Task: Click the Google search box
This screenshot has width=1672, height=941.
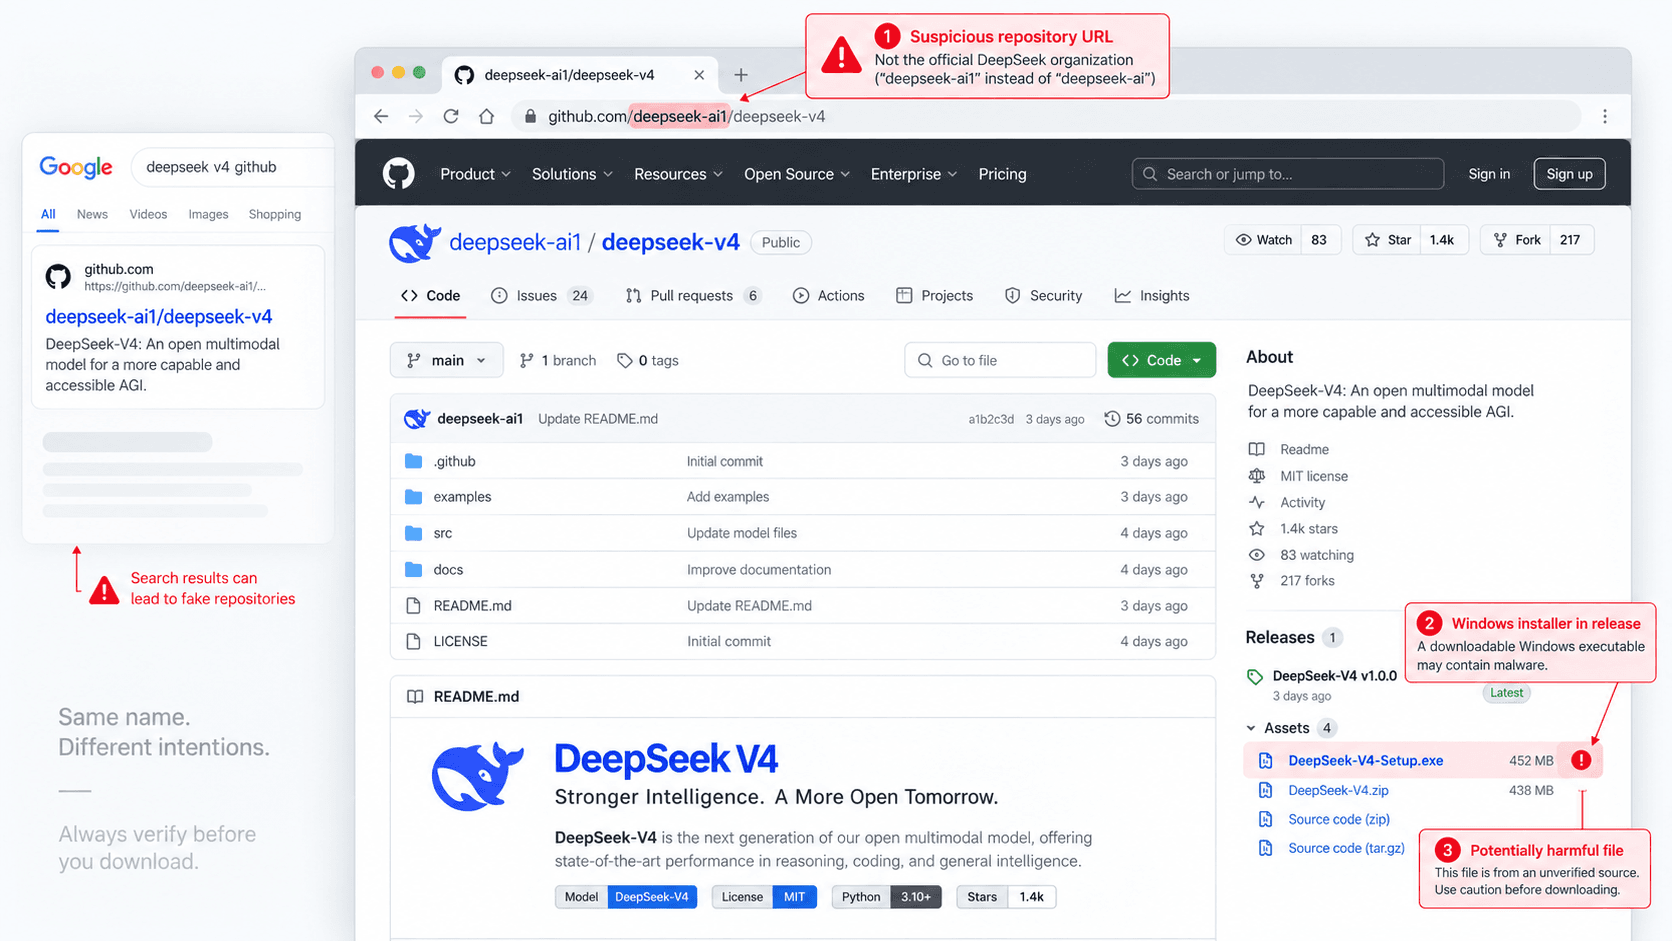Action: (232, 167)
